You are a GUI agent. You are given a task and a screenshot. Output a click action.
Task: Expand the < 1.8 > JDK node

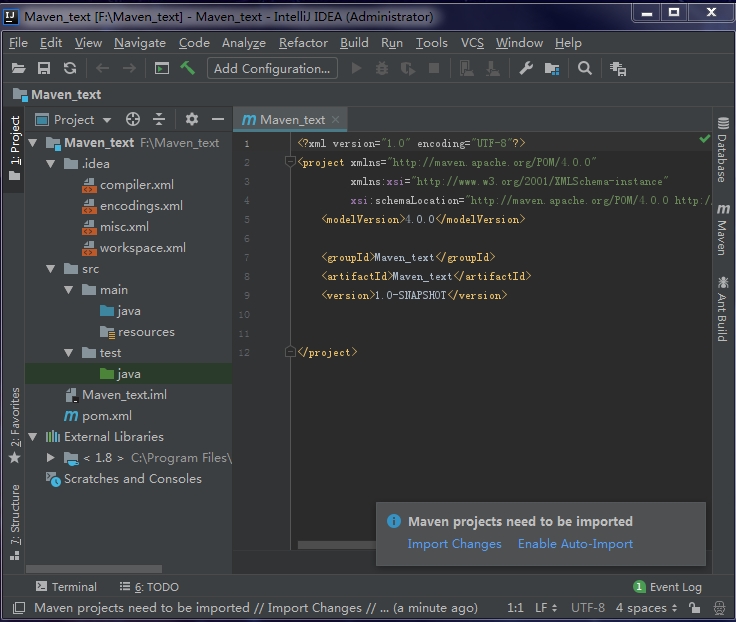click(51, 458)
